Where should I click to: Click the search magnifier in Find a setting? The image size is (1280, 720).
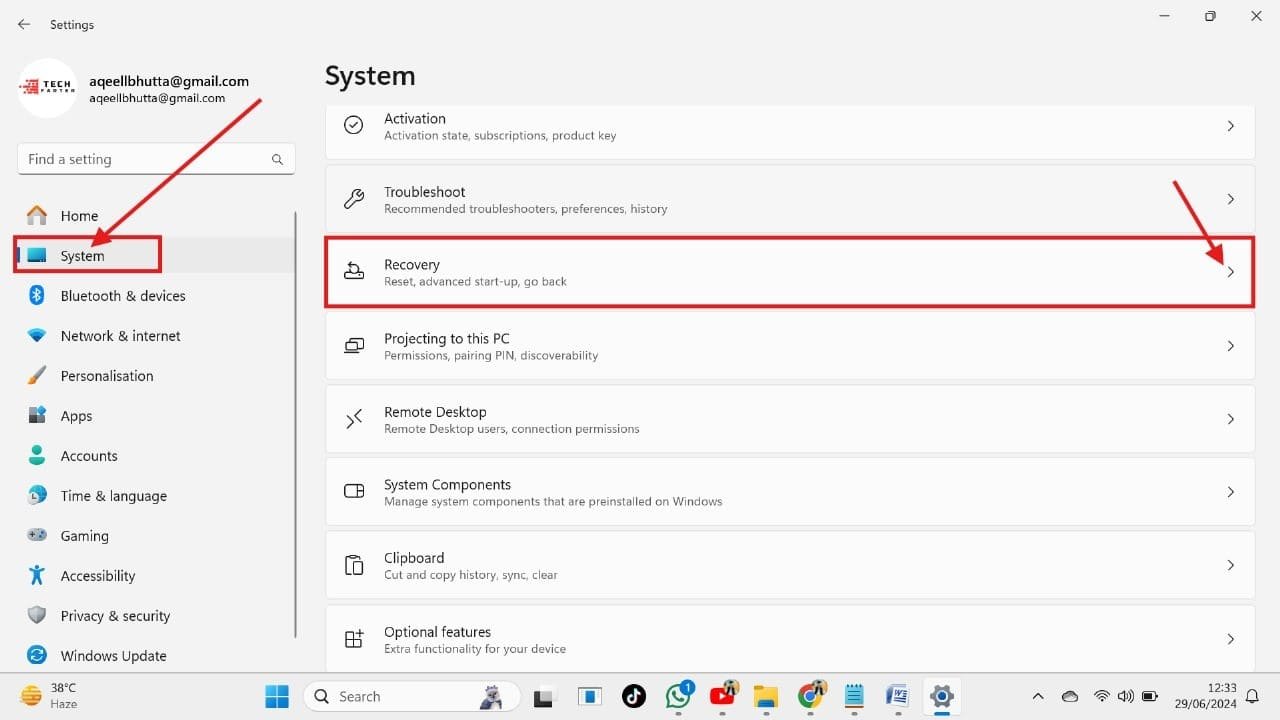tap(277, 159)
